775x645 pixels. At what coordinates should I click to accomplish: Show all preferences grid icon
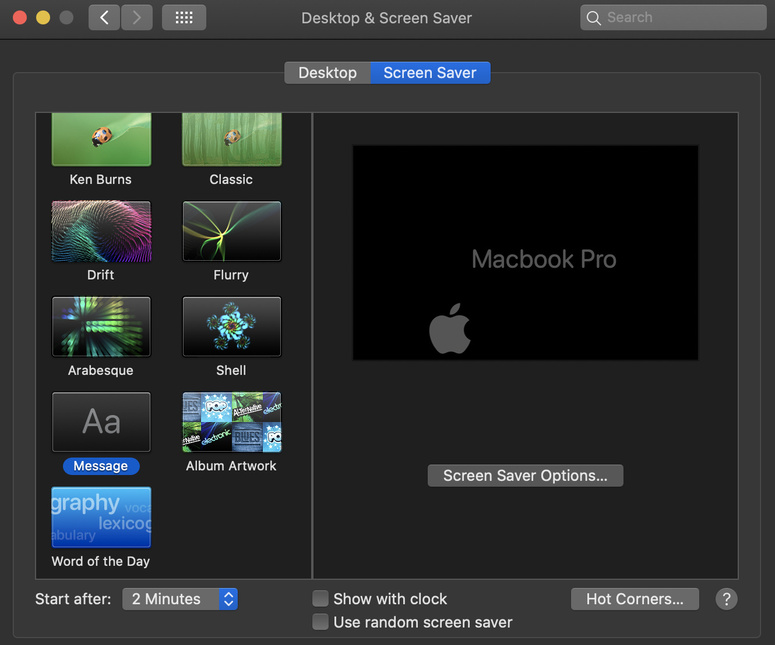184,18
